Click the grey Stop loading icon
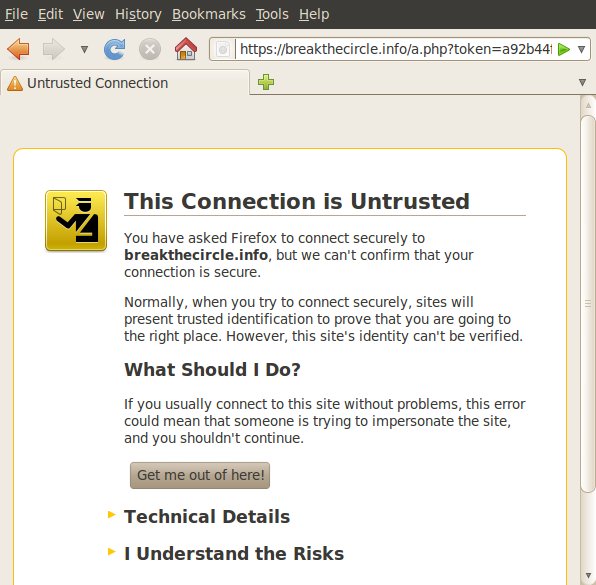 (x=150, y=49)
